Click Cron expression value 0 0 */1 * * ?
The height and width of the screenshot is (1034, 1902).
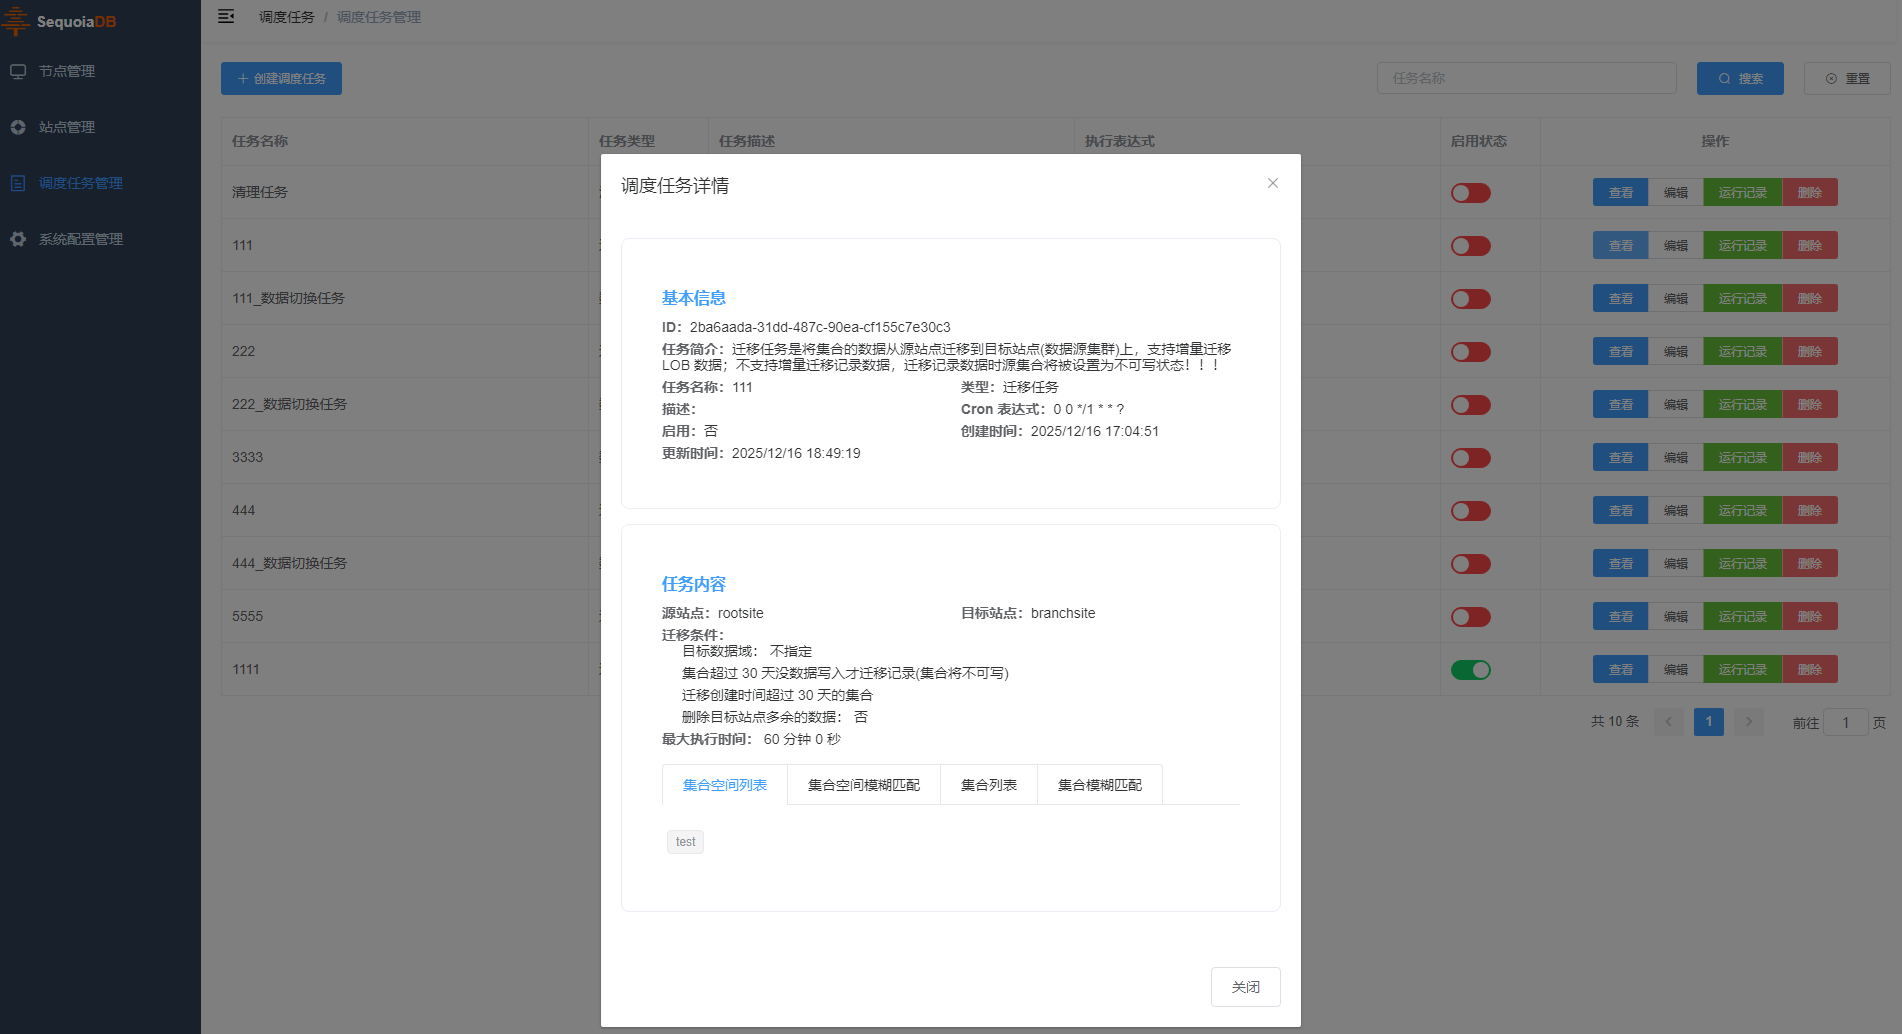(1089, 409)
